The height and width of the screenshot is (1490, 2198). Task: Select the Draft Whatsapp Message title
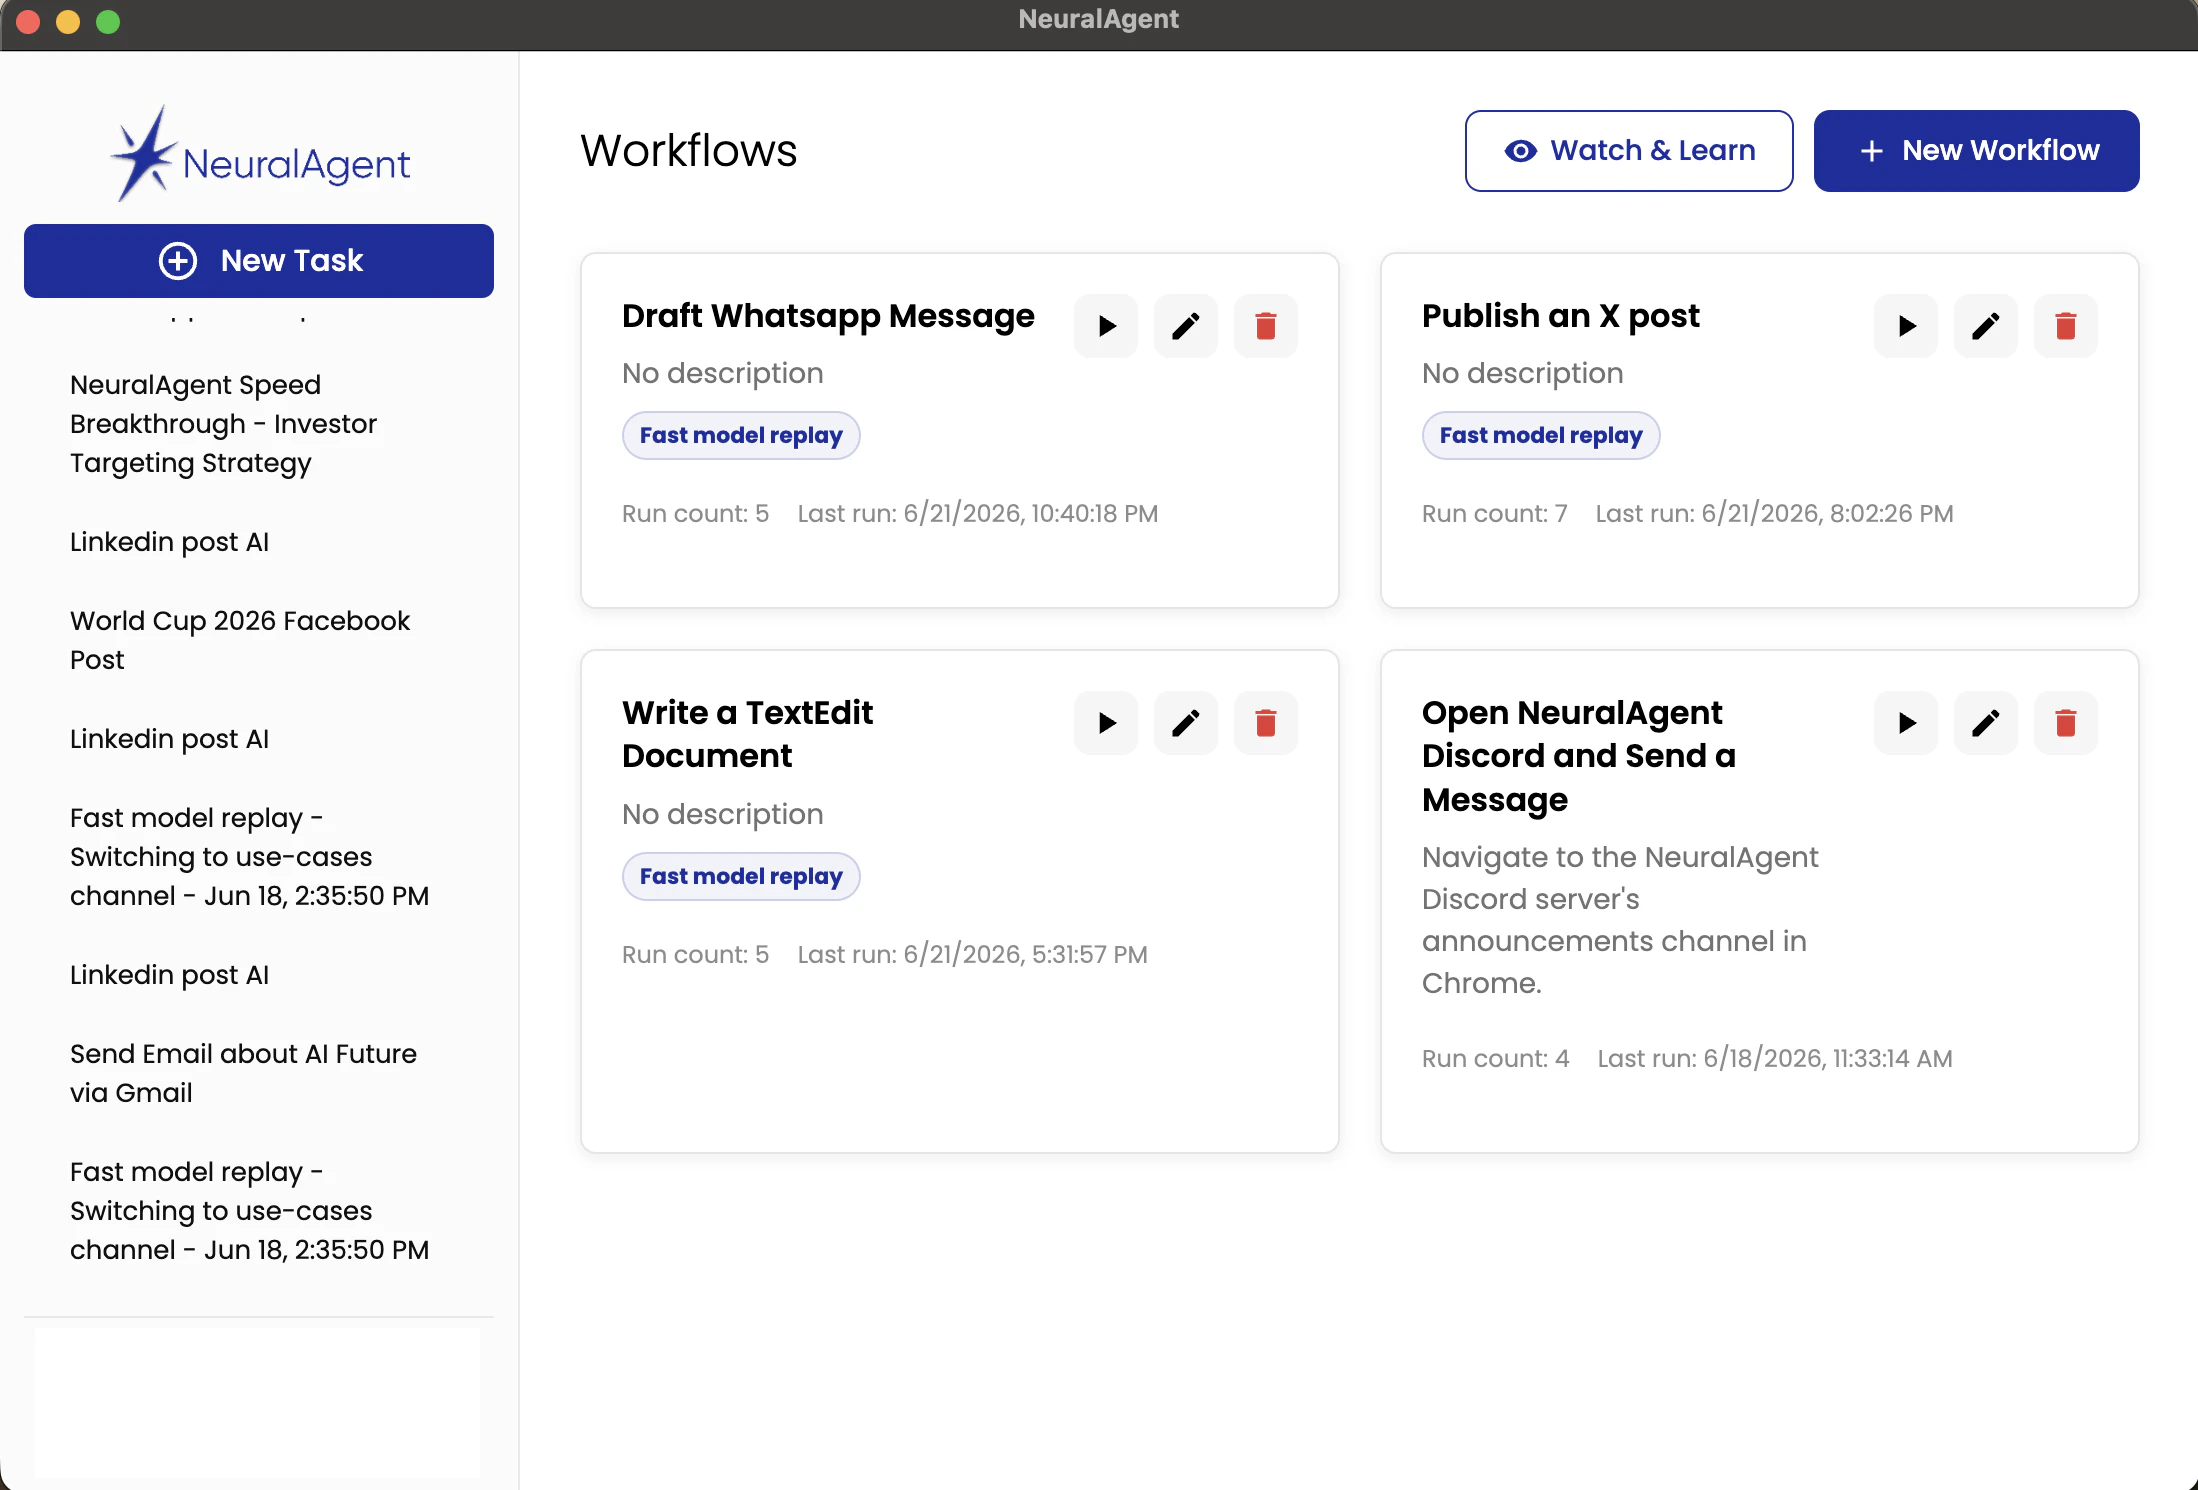pos(828,316)
